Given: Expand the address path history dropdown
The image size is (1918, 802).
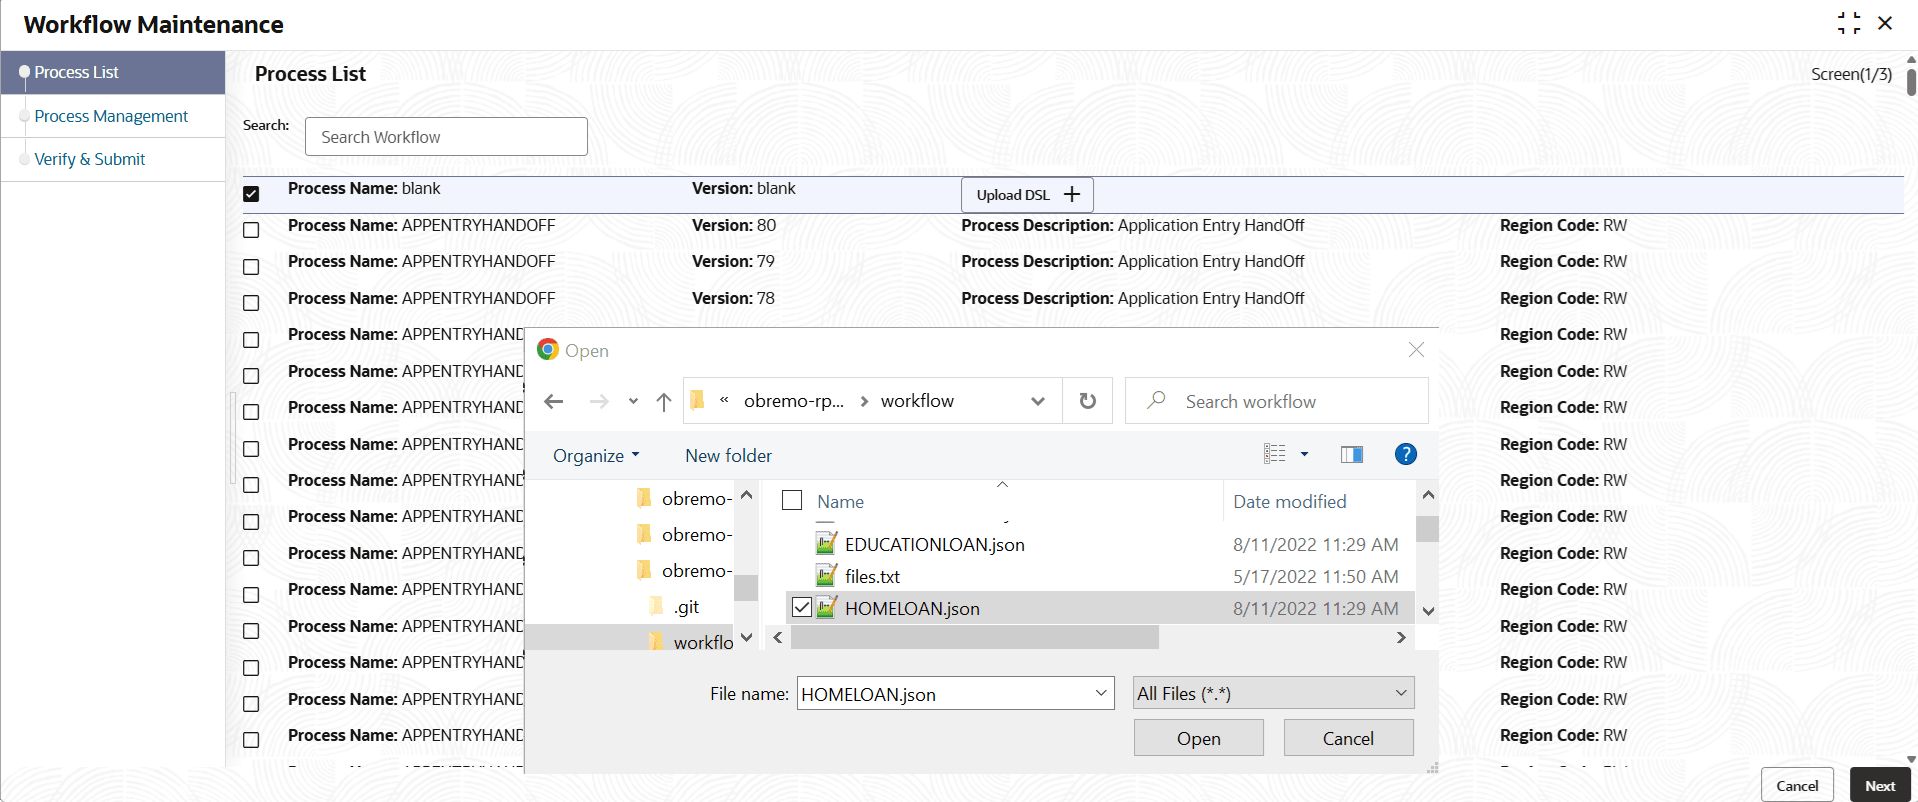Looking at the screenshot, I should click(1038, 401).
